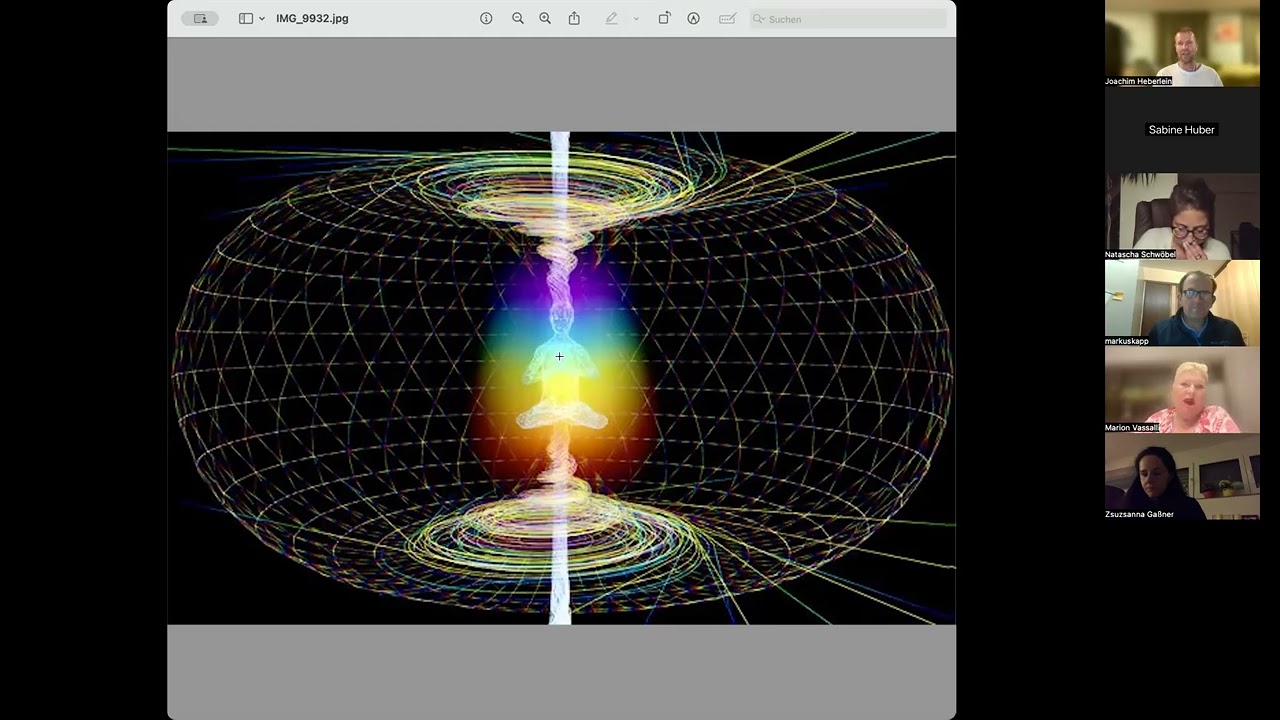Click the IMG_9932.jpg window title

click(312, 18)
